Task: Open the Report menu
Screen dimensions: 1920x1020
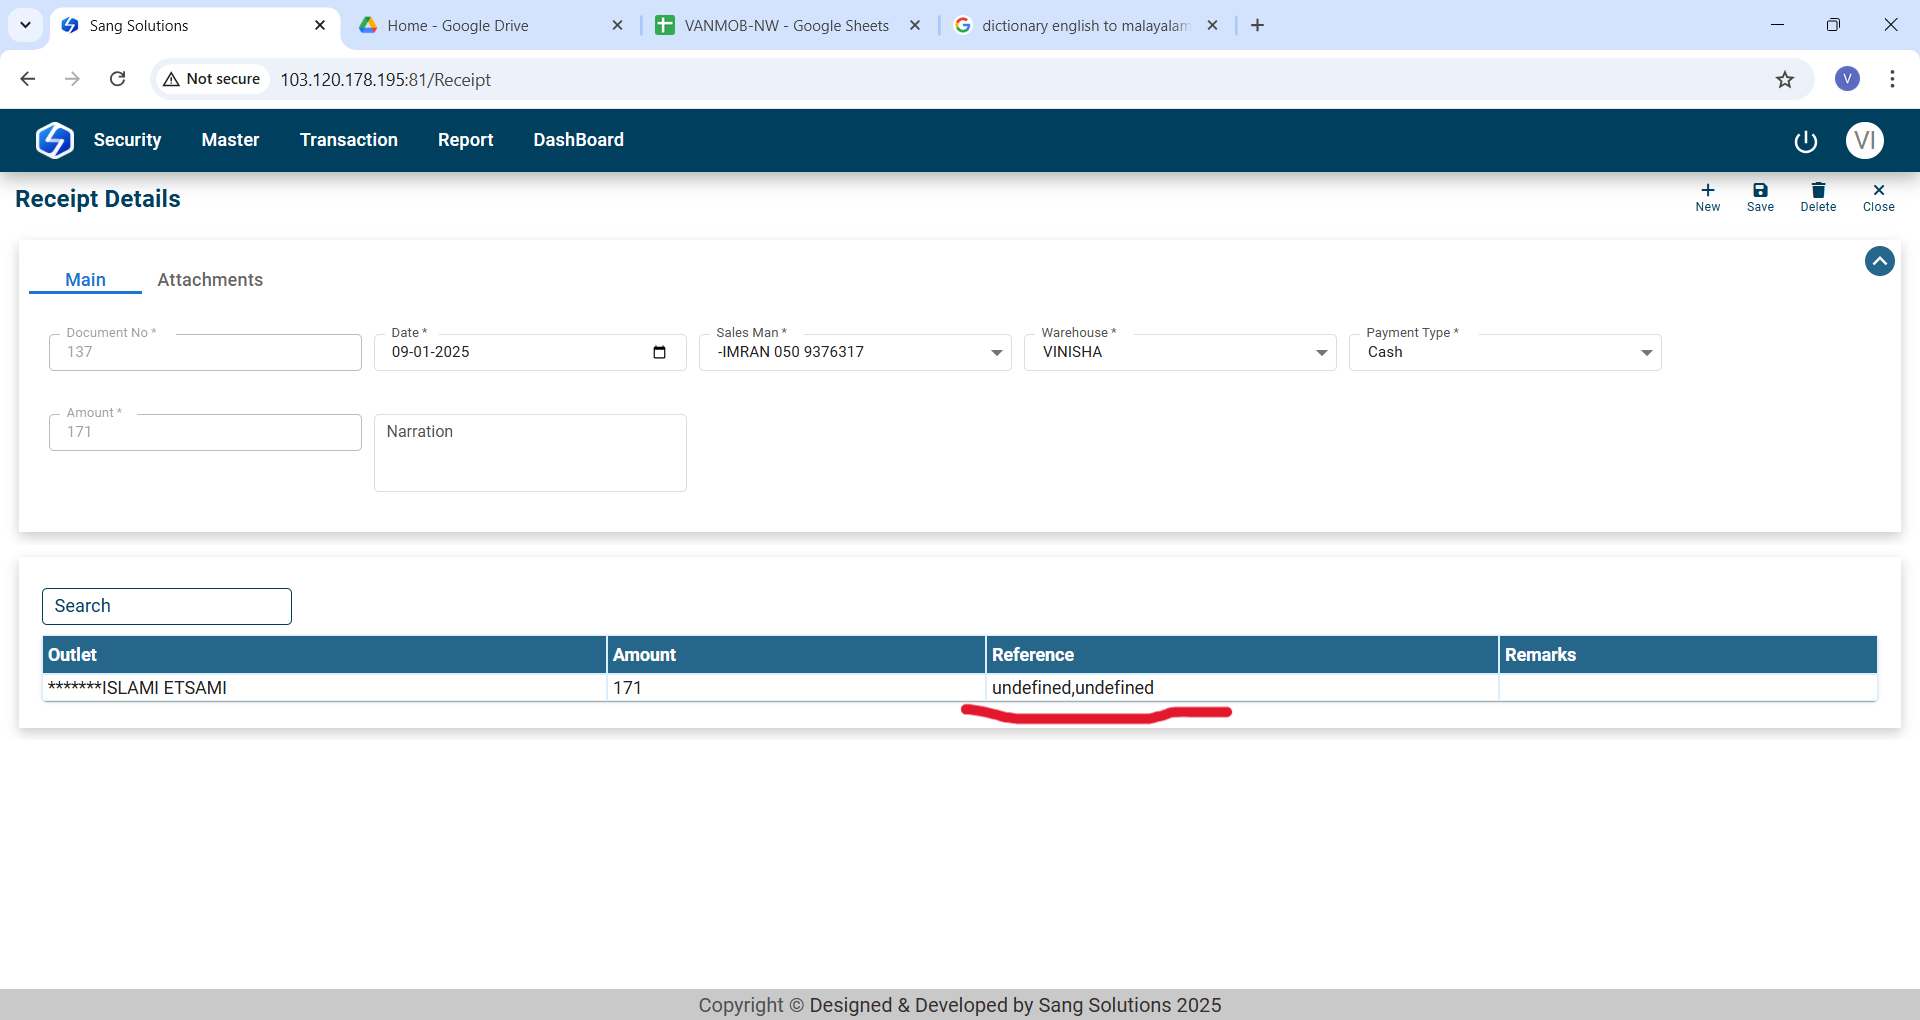Action: (465, 140)
